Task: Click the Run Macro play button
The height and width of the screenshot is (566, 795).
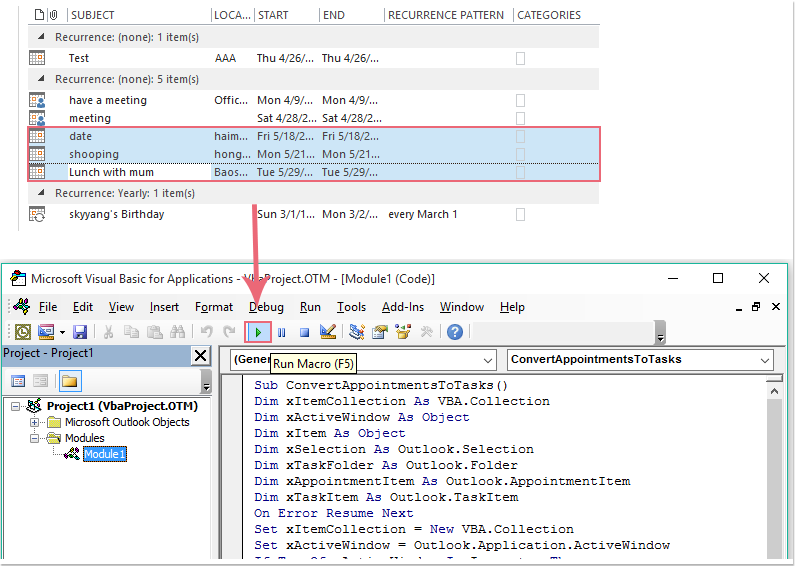Action: click(x=258, y=332)
